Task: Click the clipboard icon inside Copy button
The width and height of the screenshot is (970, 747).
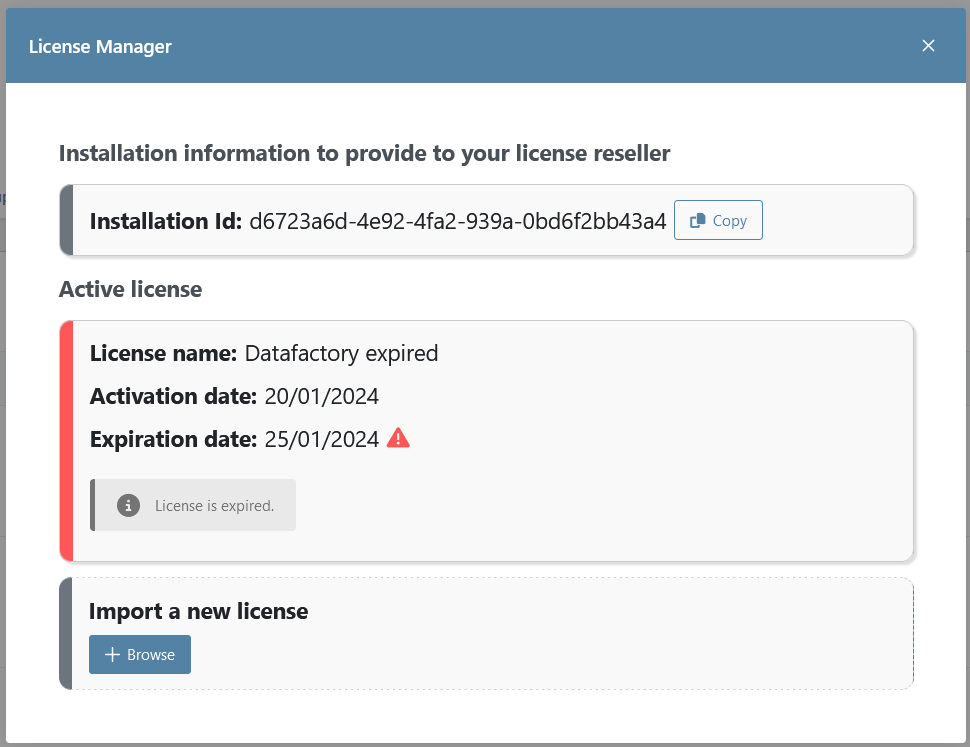Action: pos(699,221)
